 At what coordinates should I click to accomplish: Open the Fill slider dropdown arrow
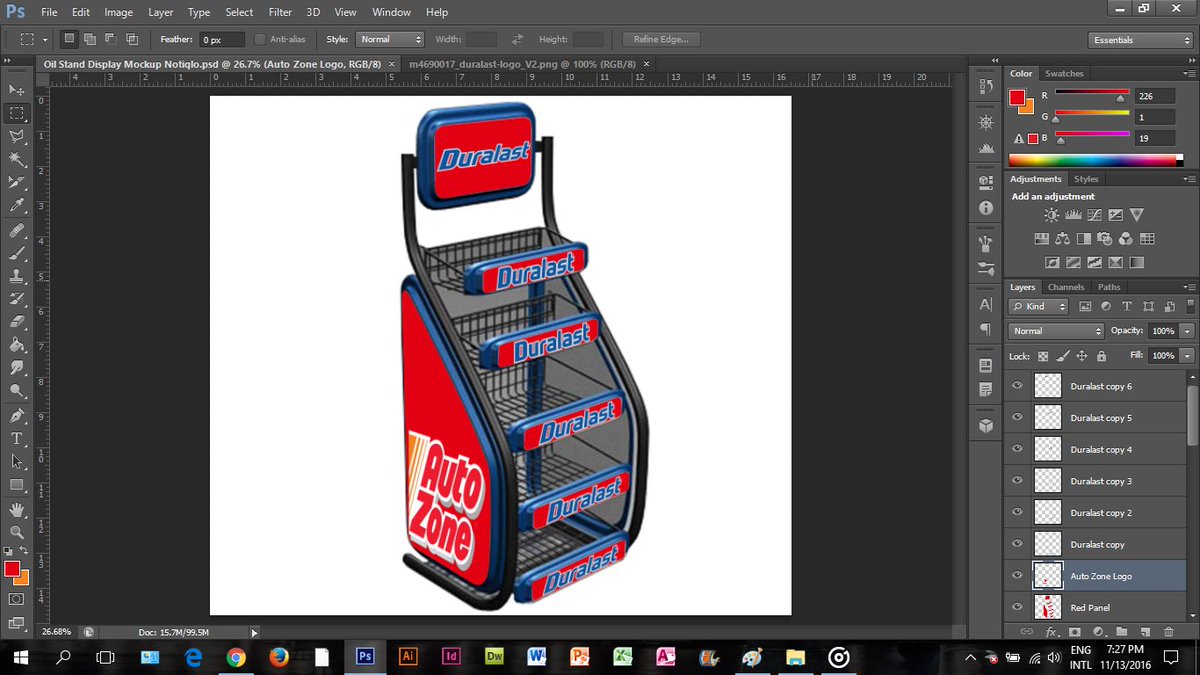[x=1187, y=355]
